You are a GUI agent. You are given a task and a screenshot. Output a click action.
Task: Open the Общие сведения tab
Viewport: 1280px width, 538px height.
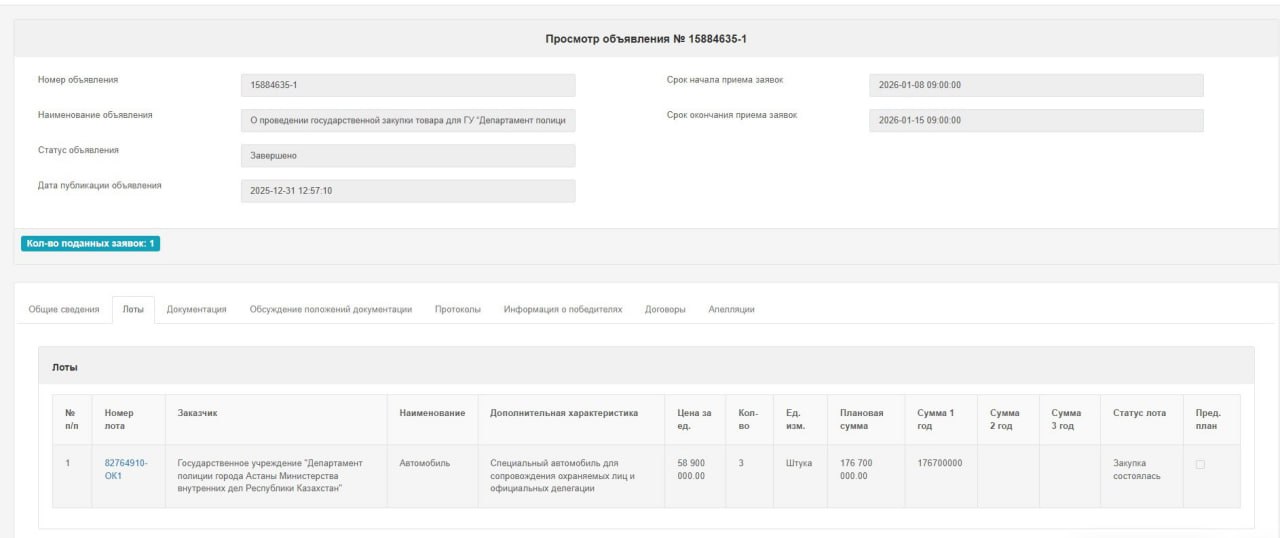pos(63,309)
